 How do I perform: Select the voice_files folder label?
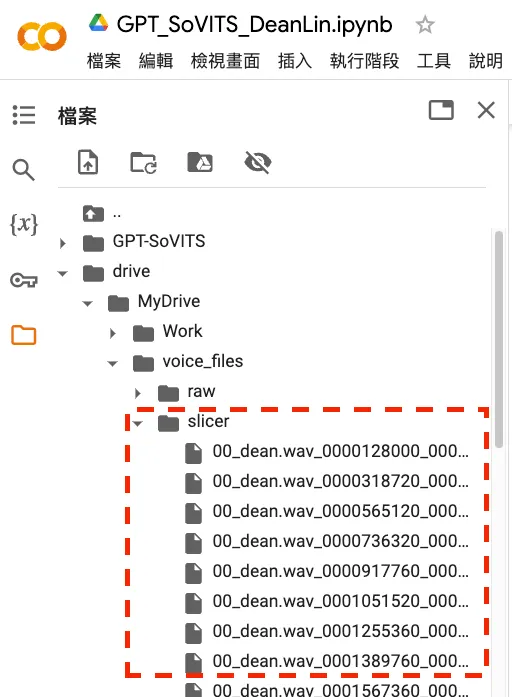tap(203, 361)
